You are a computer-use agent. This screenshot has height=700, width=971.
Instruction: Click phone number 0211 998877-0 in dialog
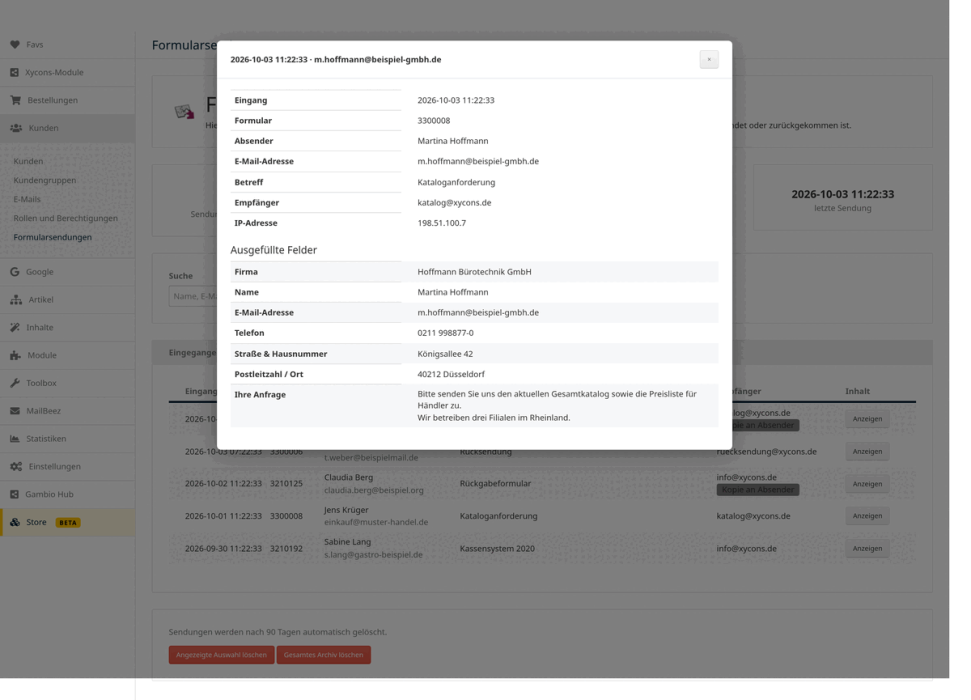point(445,333)
